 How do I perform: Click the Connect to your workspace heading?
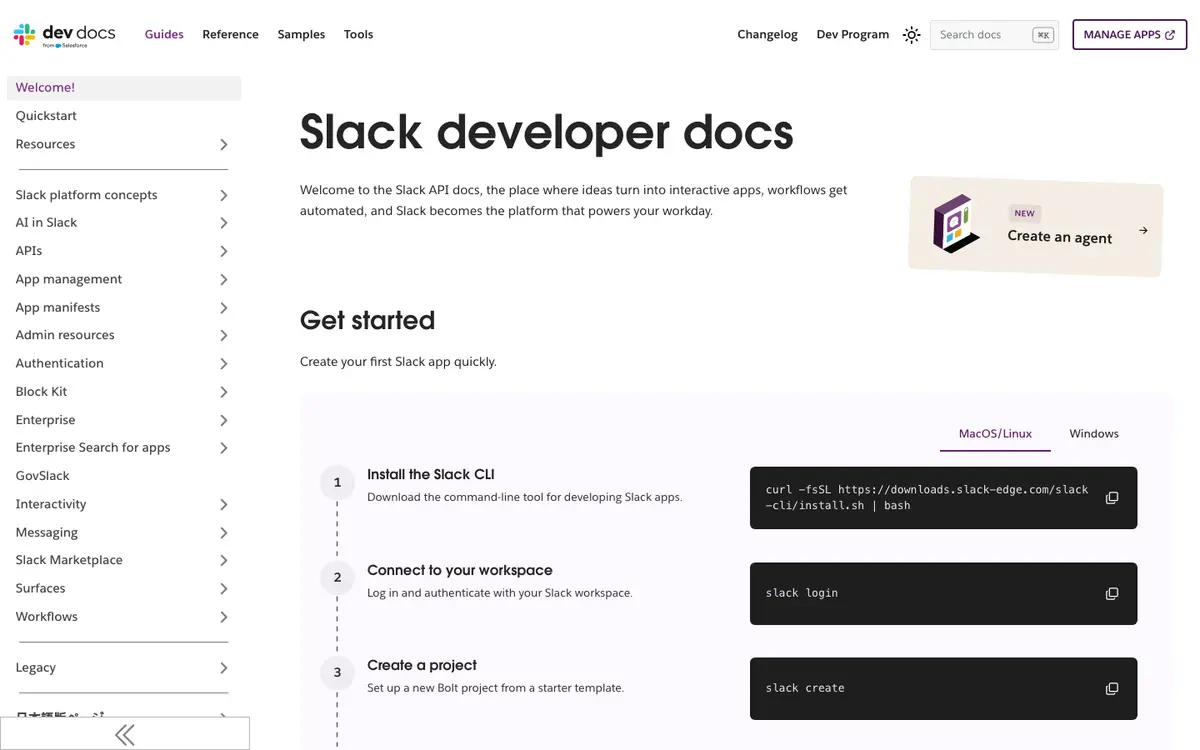459,570
